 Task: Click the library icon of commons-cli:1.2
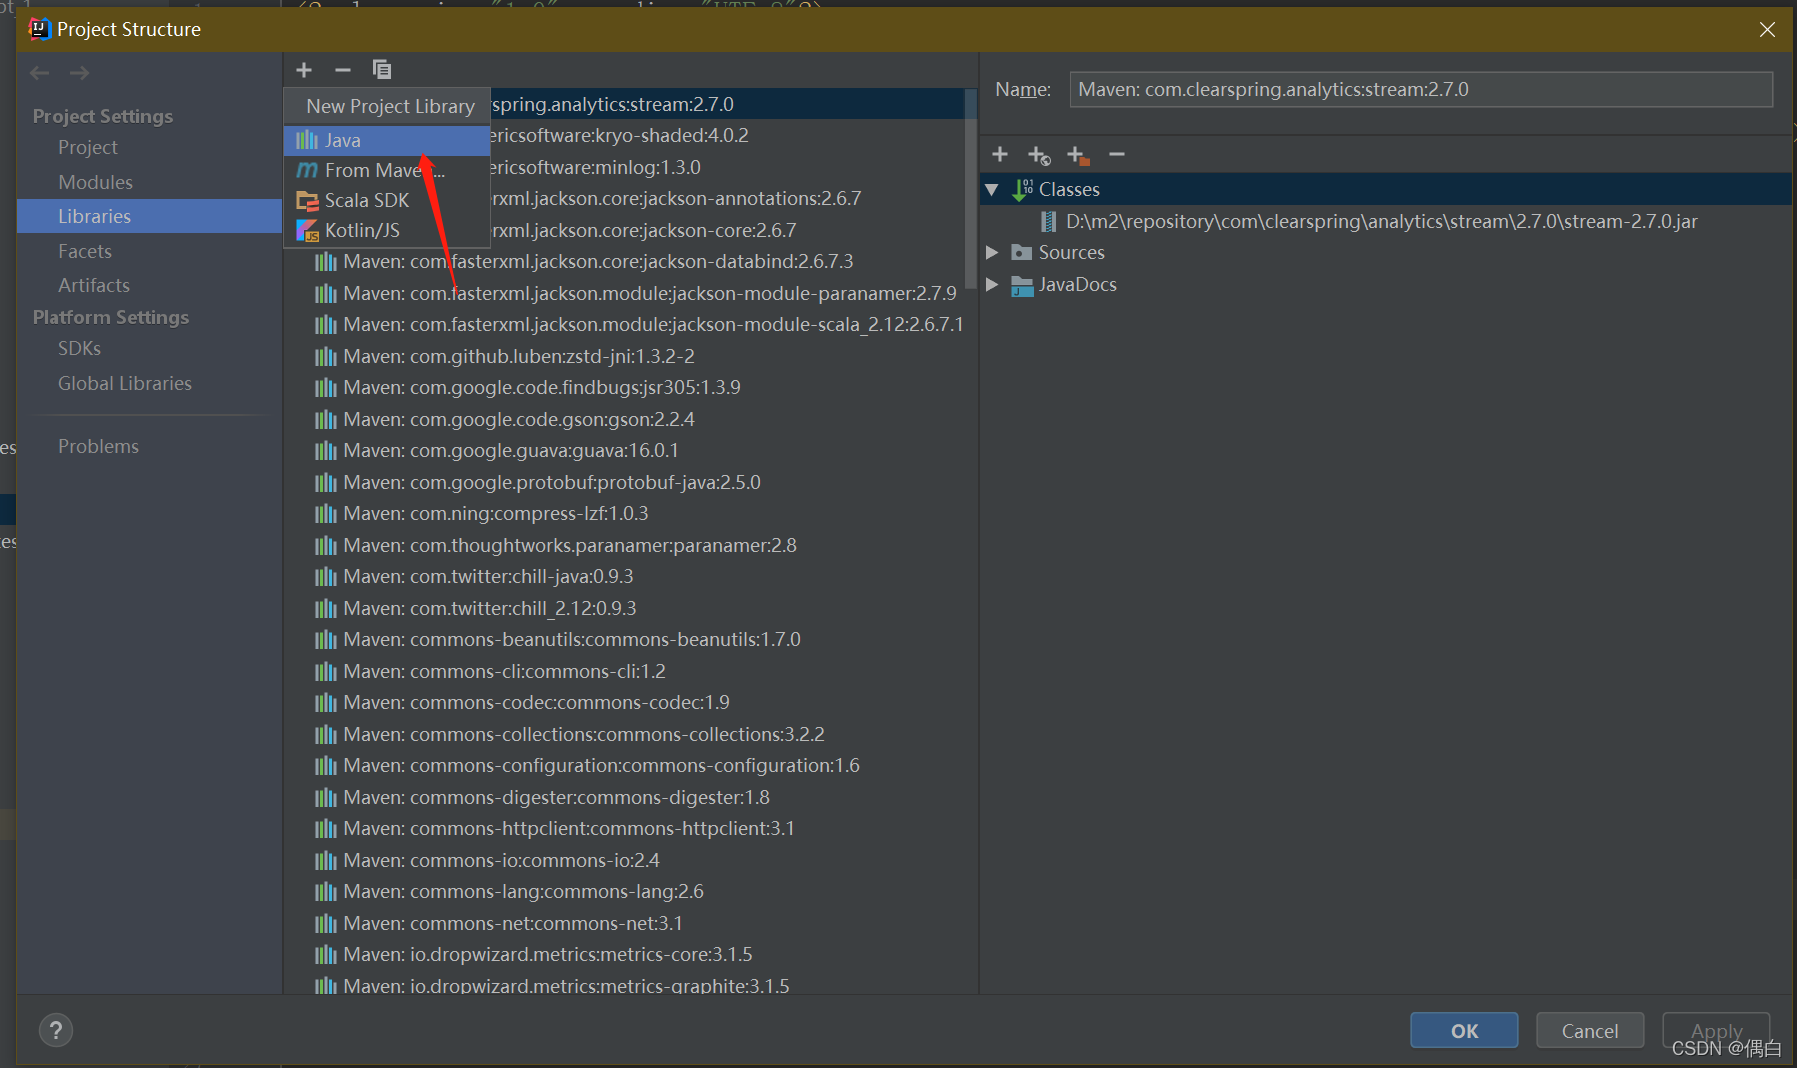[326, 672]
